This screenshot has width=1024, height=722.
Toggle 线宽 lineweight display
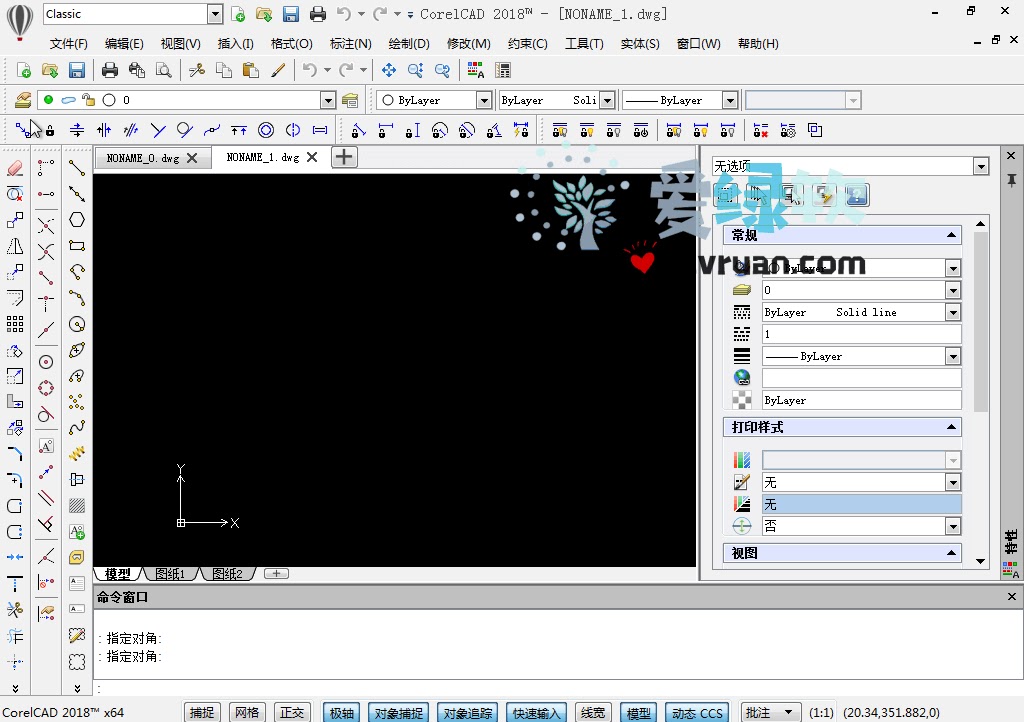593,713
